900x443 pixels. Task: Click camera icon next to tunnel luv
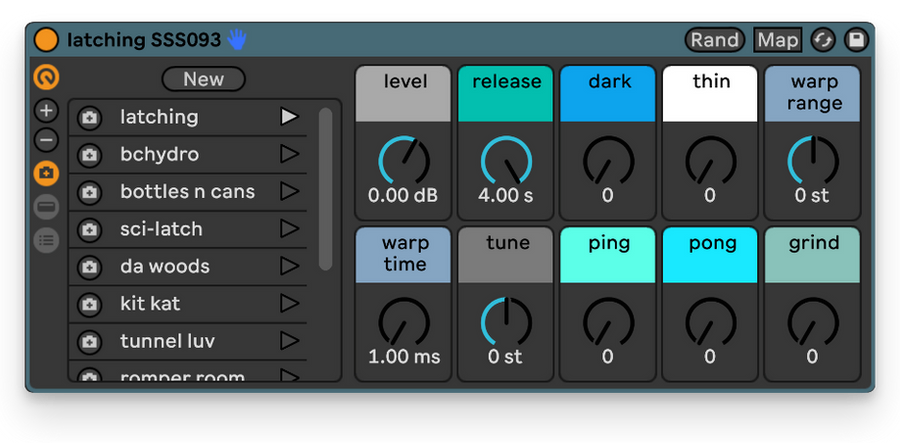pyautogui.click(x=89, y=341)
